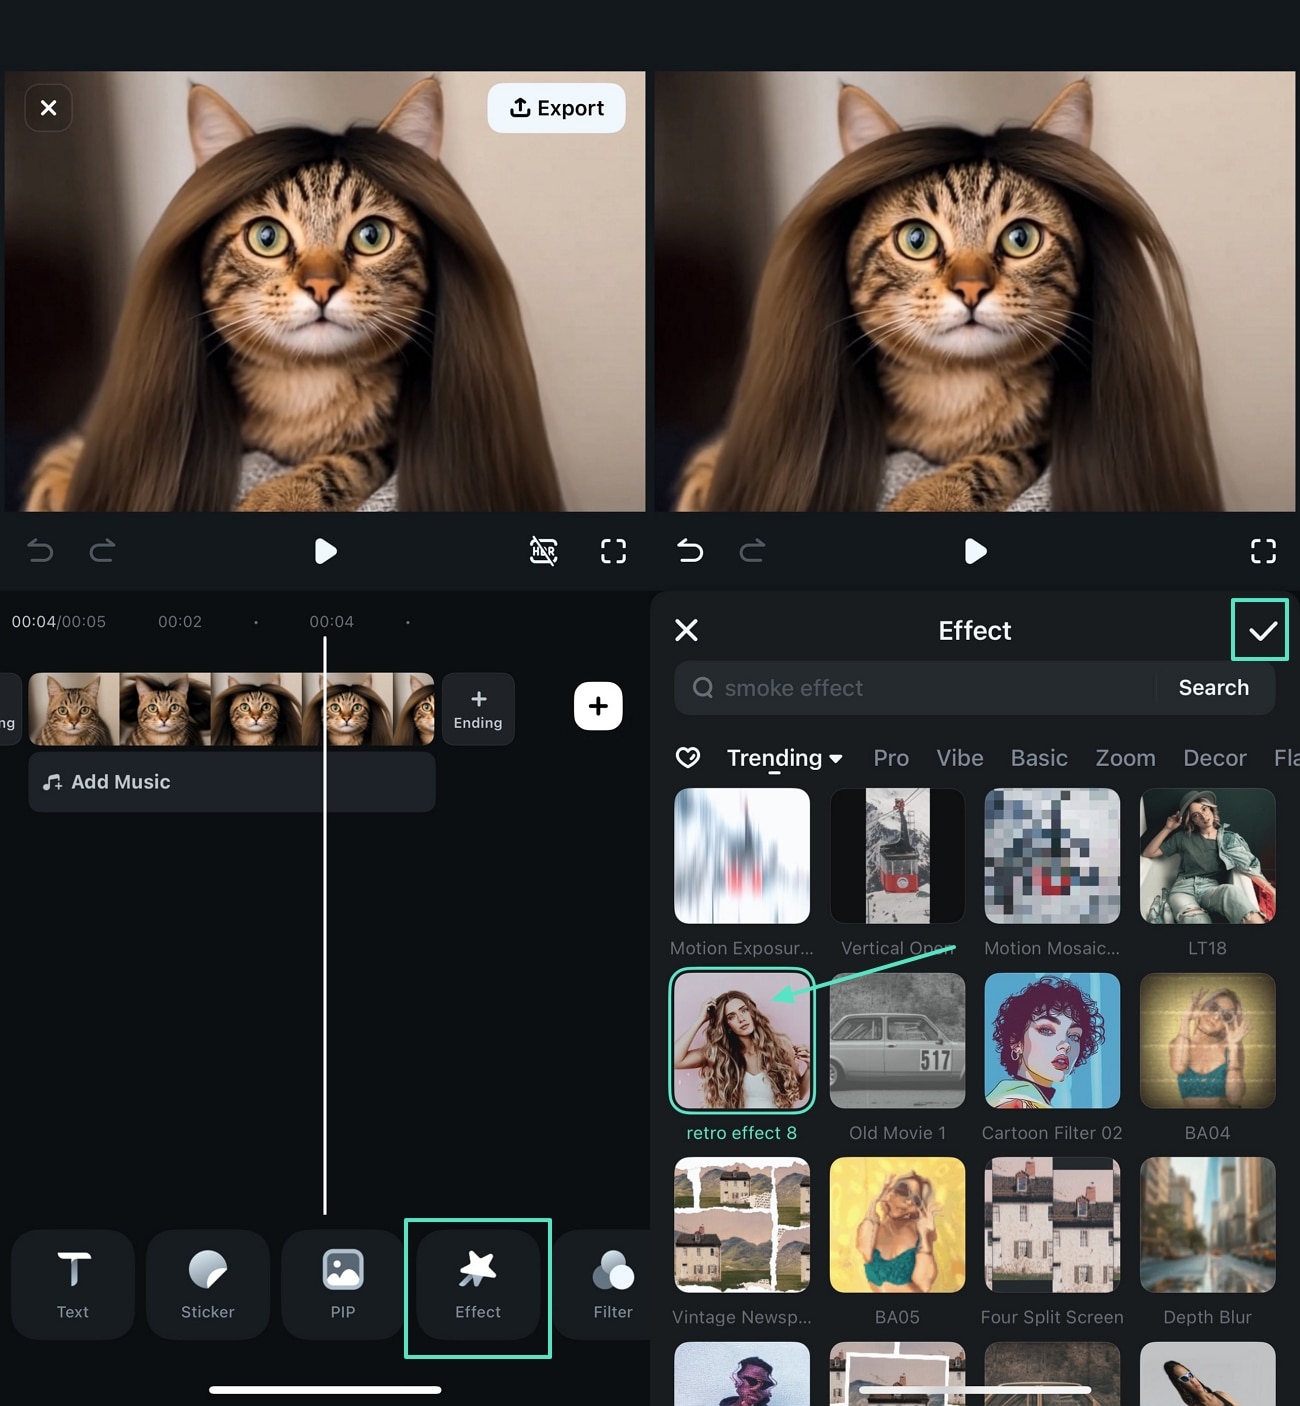Close the Effect panel
The image size is (1300, 1406).
point(686,630)
